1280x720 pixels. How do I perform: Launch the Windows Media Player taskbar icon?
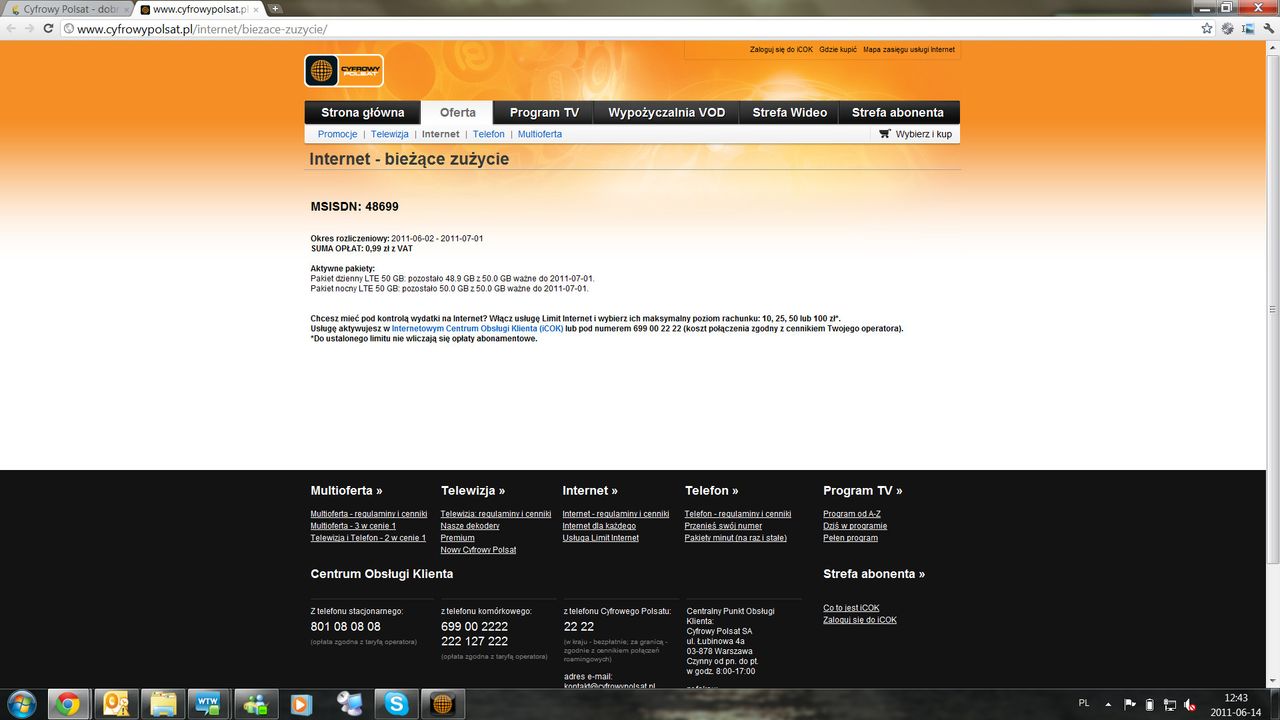tap(302, 704)
